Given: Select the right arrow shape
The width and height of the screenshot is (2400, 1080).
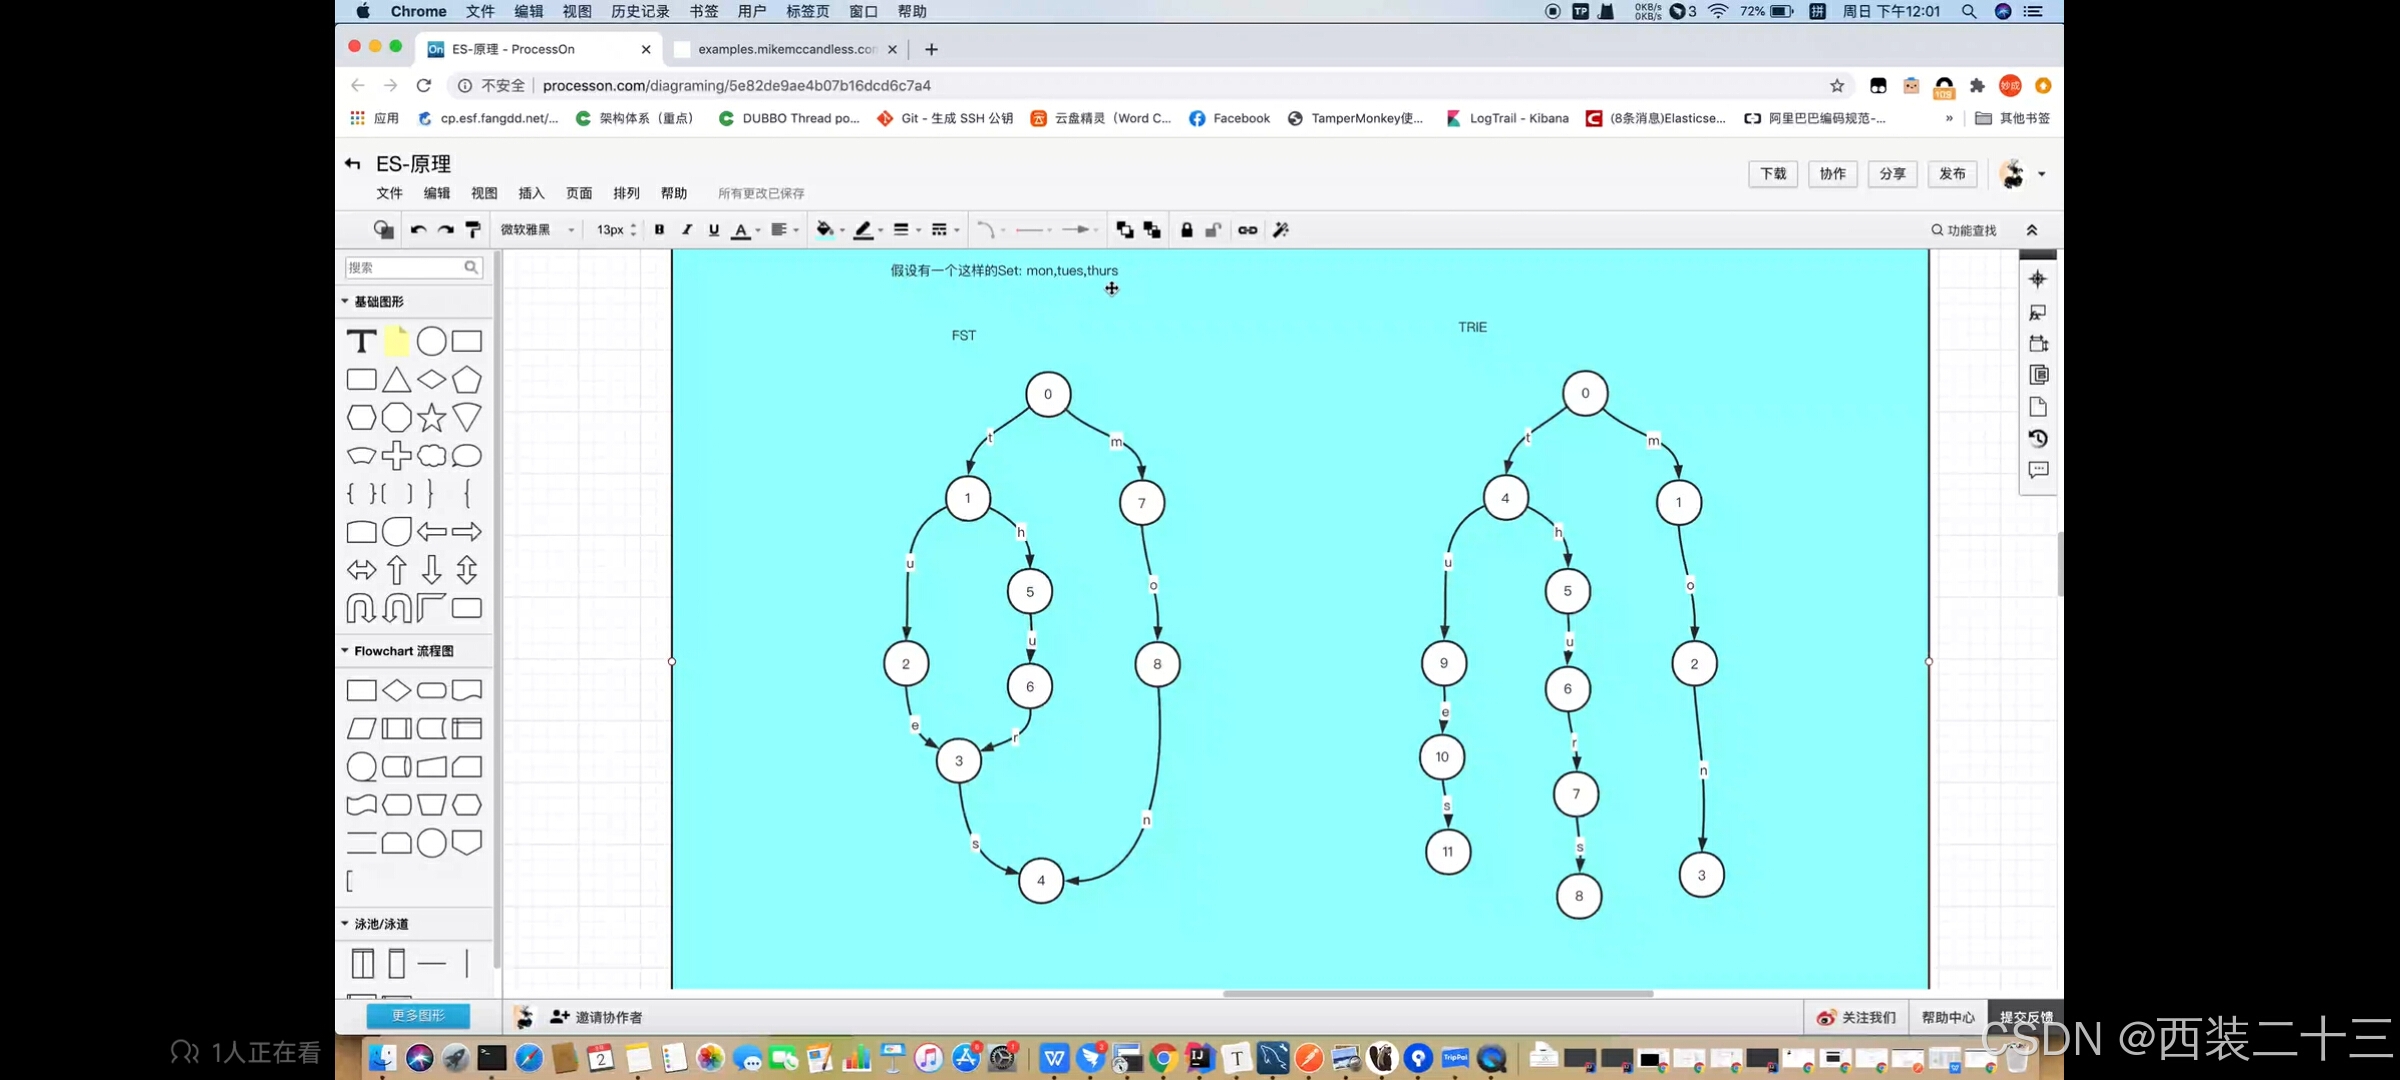Looking at the screenshot, I should pos(466,532).
